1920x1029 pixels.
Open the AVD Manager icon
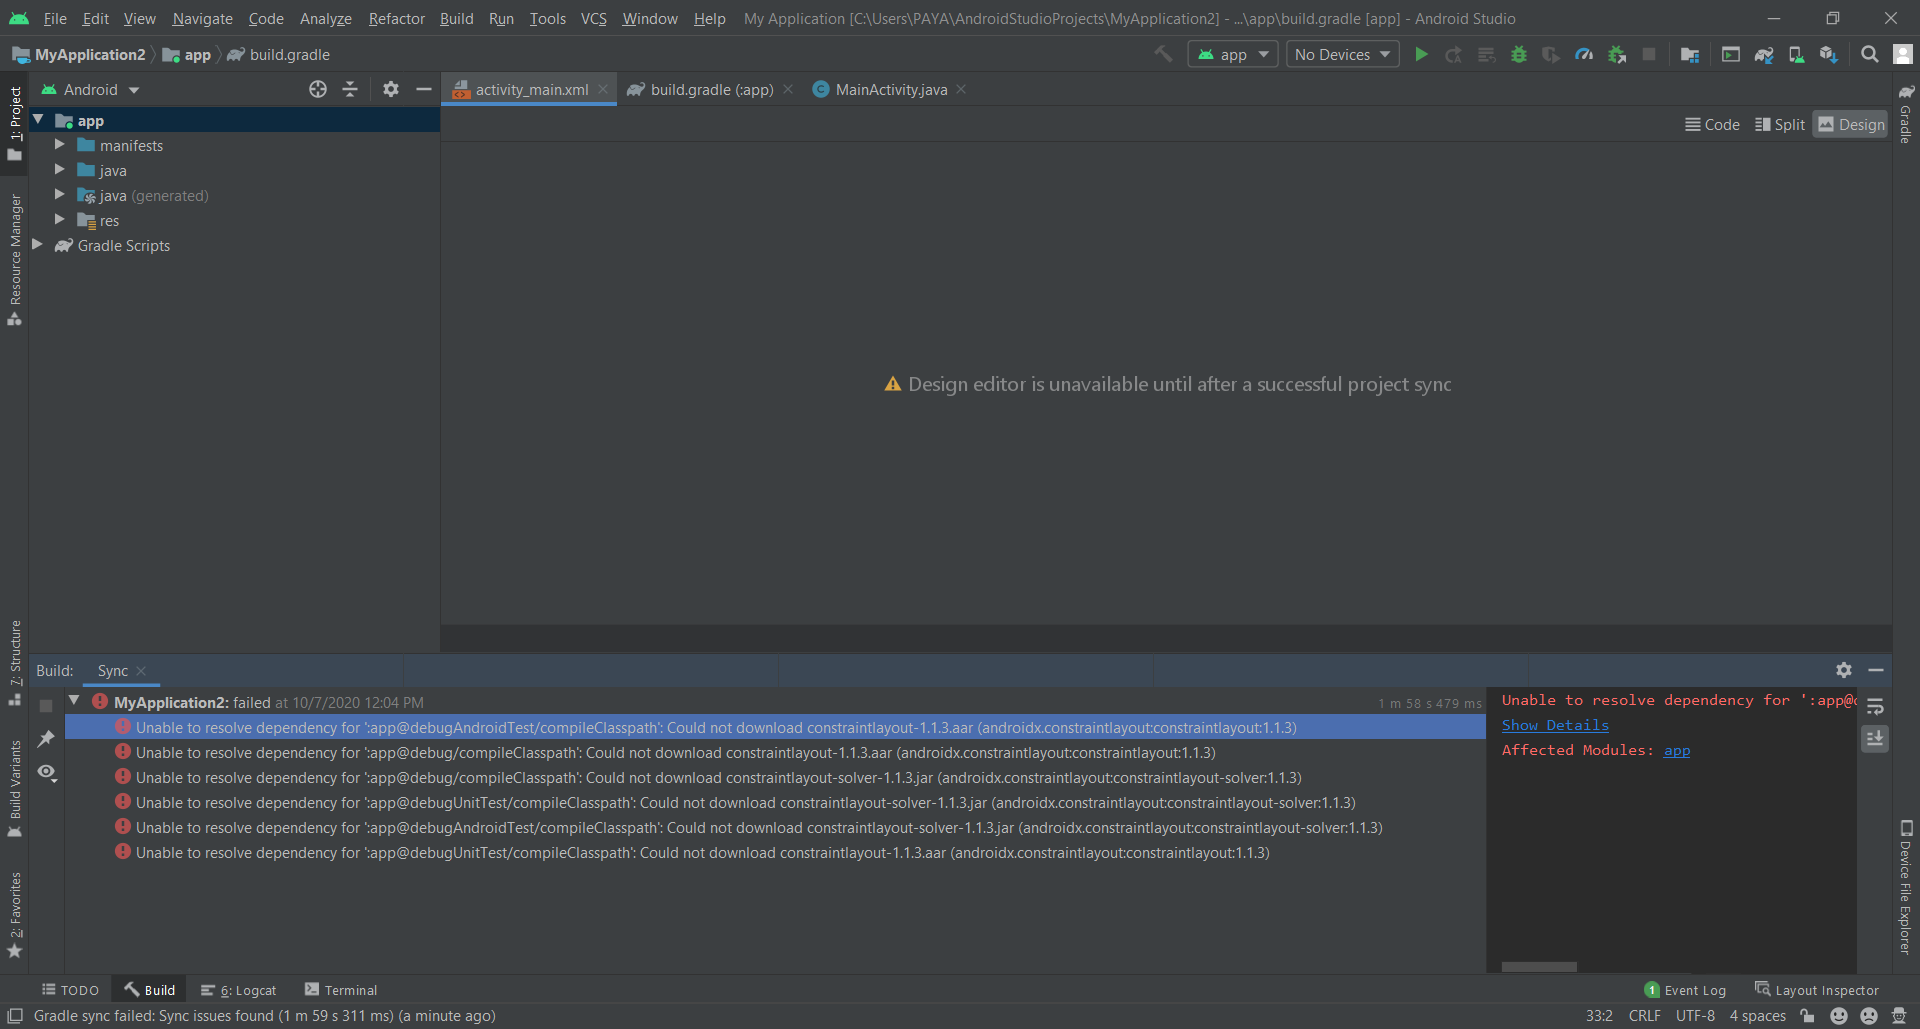click(x=1796, y=55)
